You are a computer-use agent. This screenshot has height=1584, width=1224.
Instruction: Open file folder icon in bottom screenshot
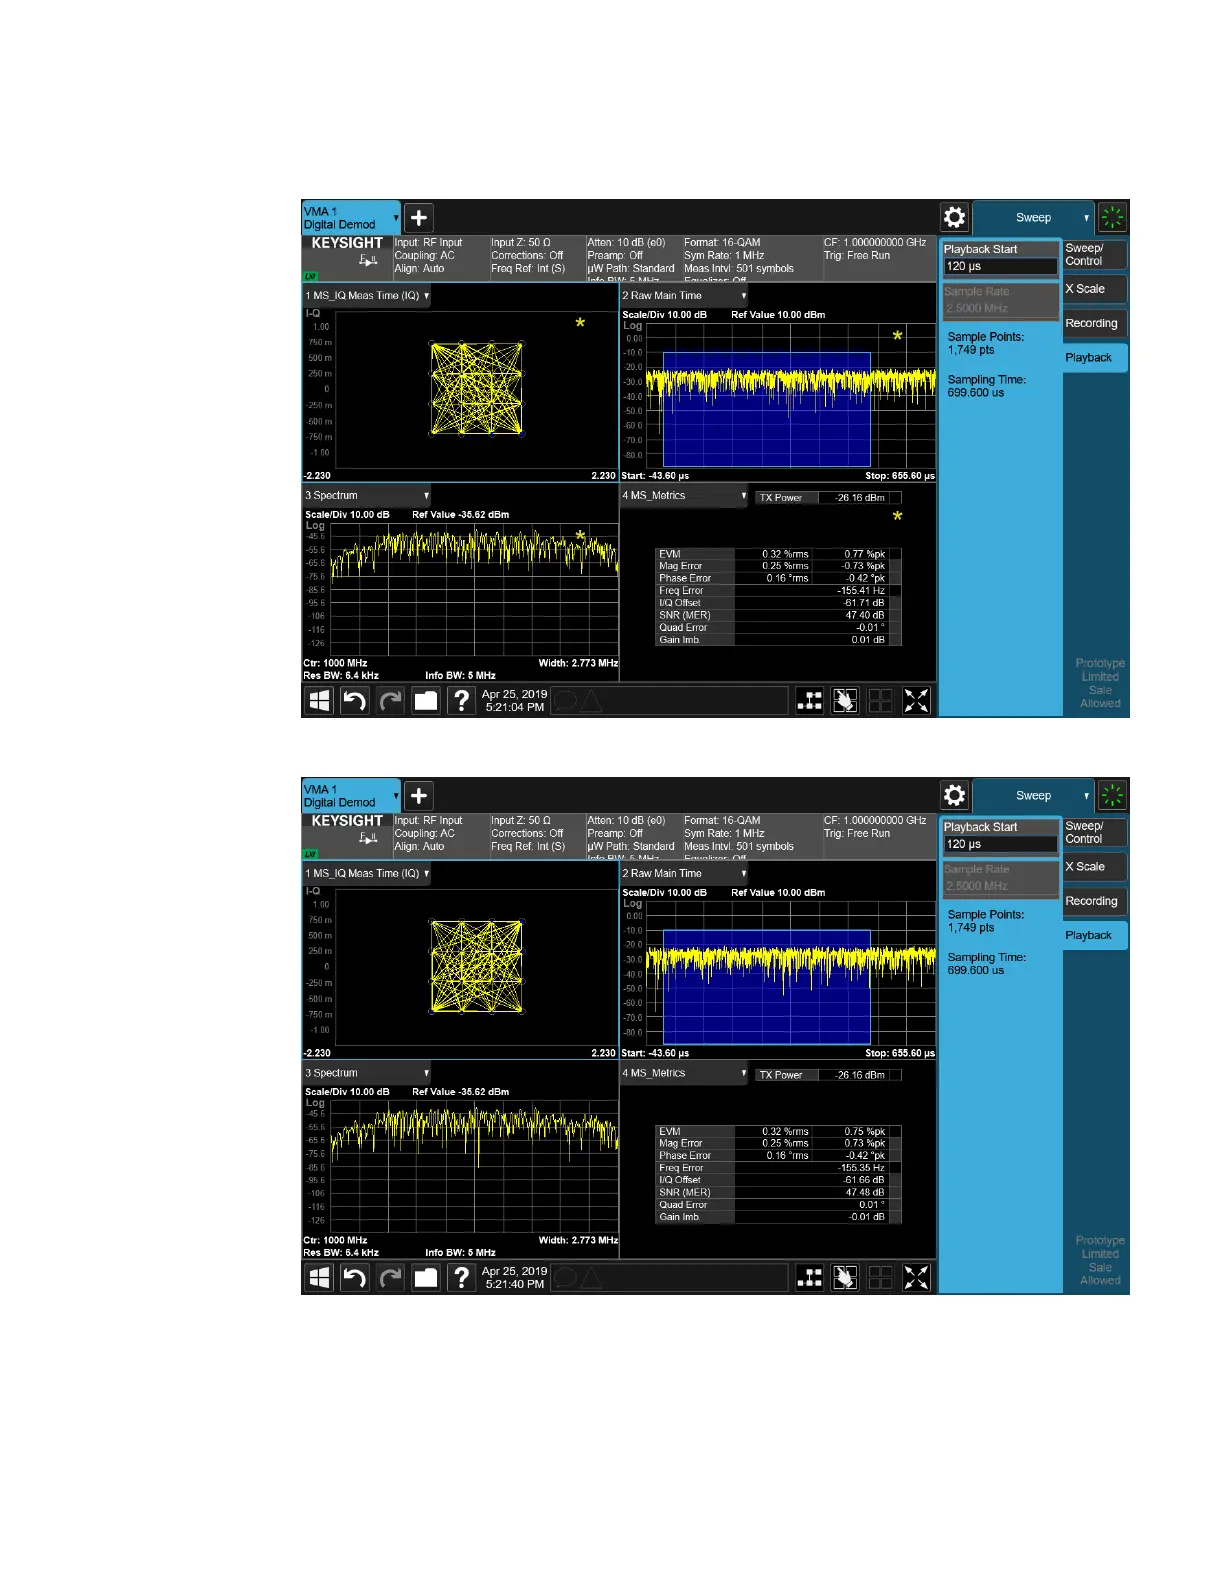pyautogui.click(x=426, y=1277)
